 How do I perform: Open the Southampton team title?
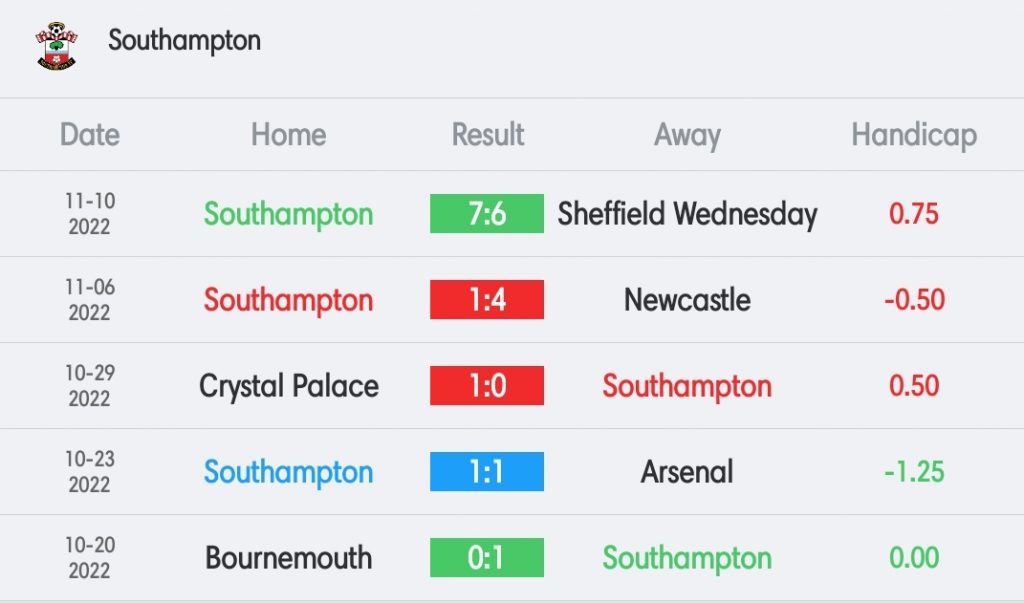click(184, 41)
